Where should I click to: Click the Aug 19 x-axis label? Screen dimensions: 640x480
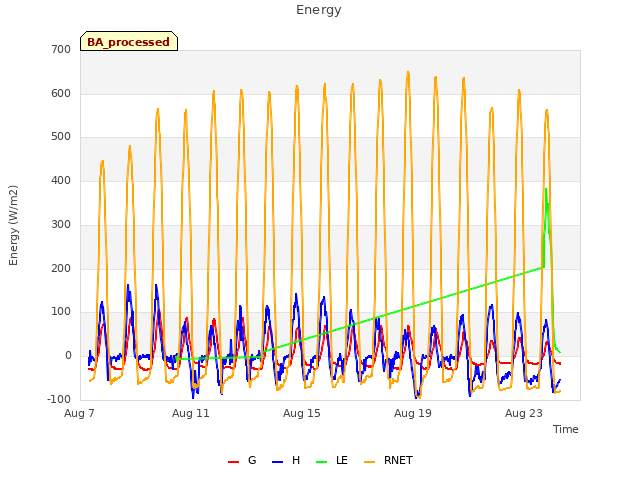[x=413, y=413]
